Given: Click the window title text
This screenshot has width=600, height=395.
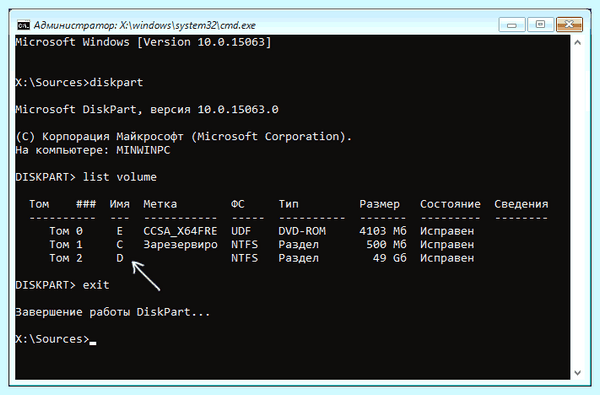Looking at the screenshot, I should [144, 25].
